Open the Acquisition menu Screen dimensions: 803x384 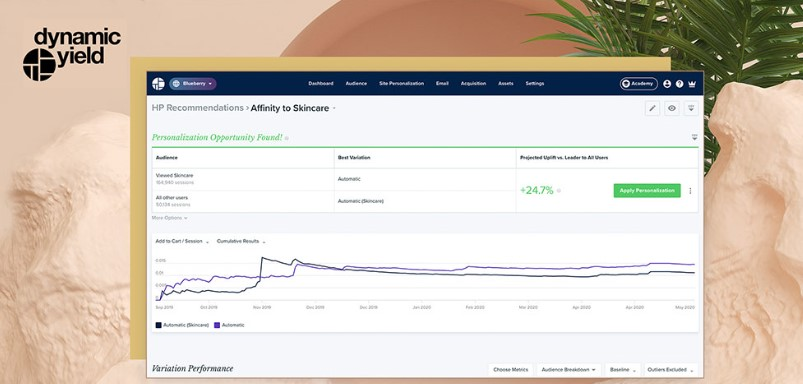point(473,83)
